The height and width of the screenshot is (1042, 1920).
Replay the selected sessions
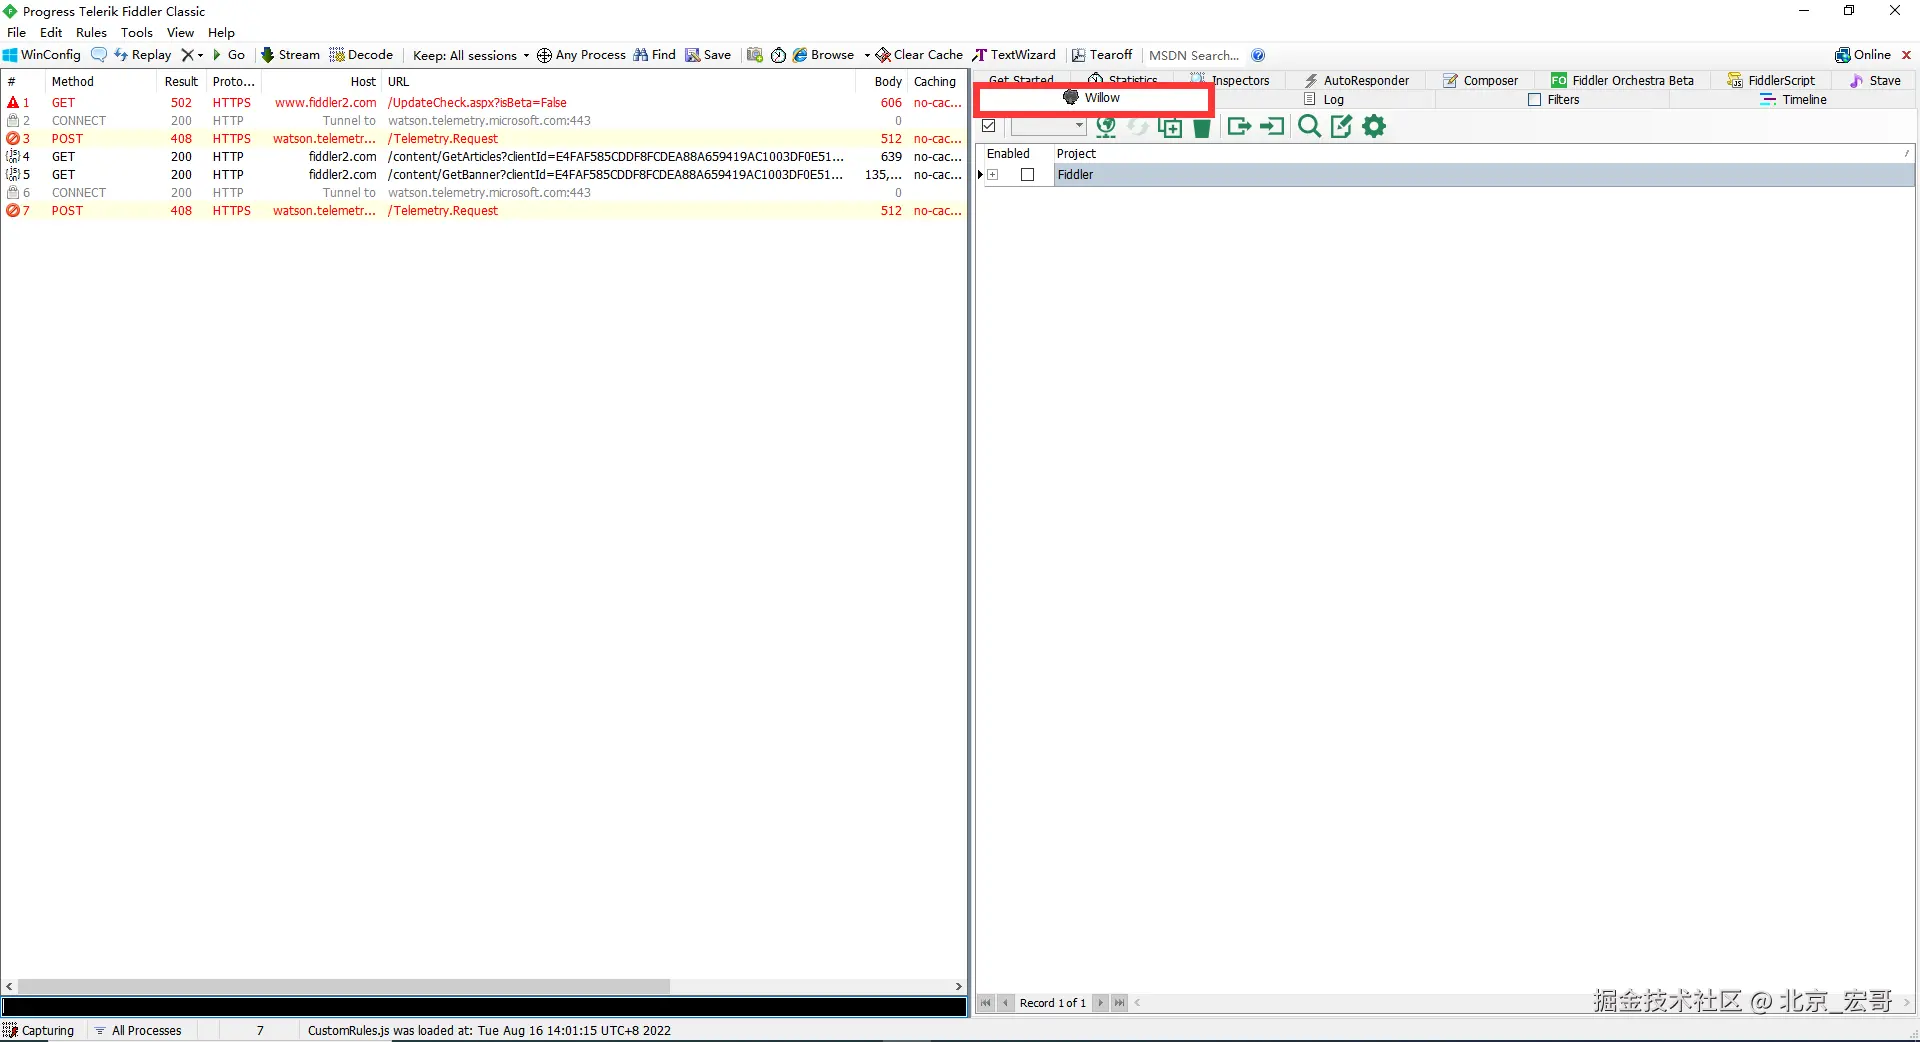pos(142,55)
